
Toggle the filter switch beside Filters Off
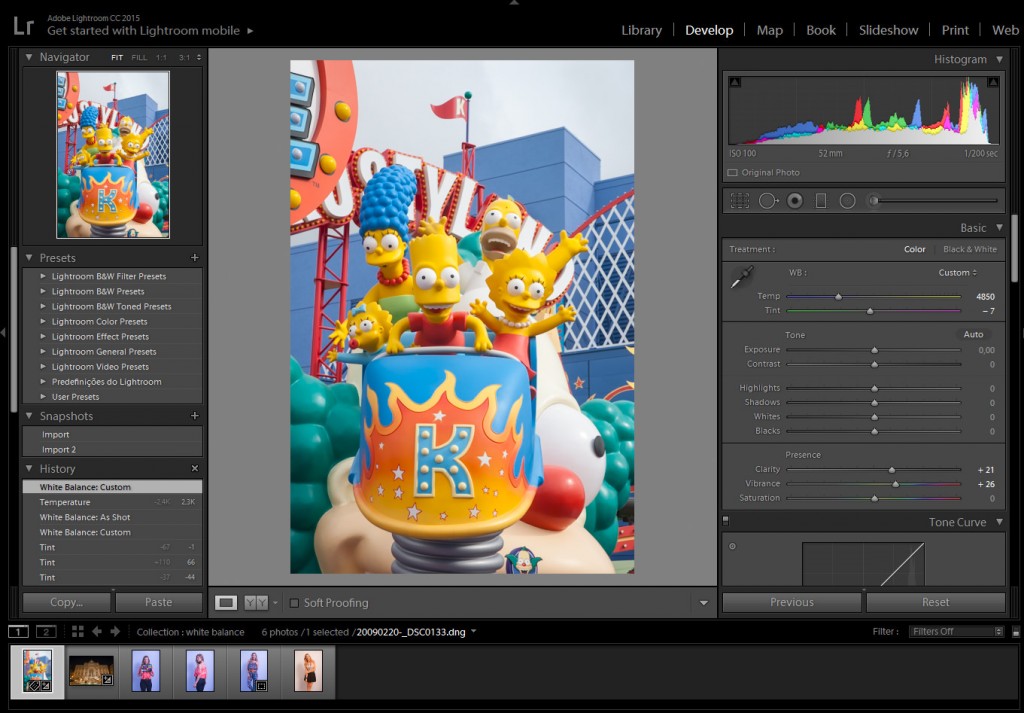1016,631
